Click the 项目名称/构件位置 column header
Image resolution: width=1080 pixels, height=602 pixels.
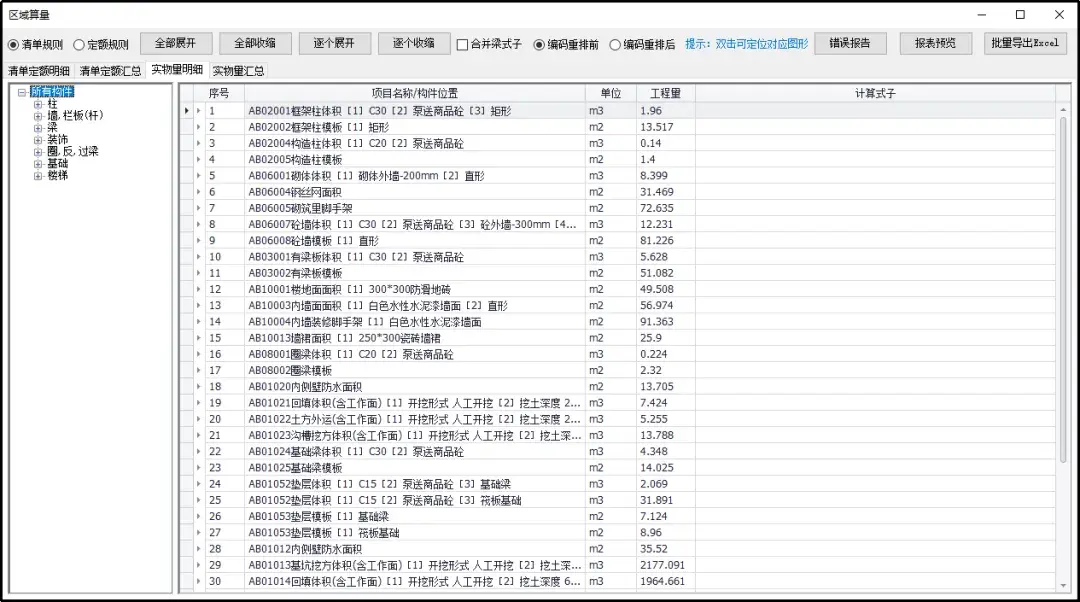pos(415,93)
